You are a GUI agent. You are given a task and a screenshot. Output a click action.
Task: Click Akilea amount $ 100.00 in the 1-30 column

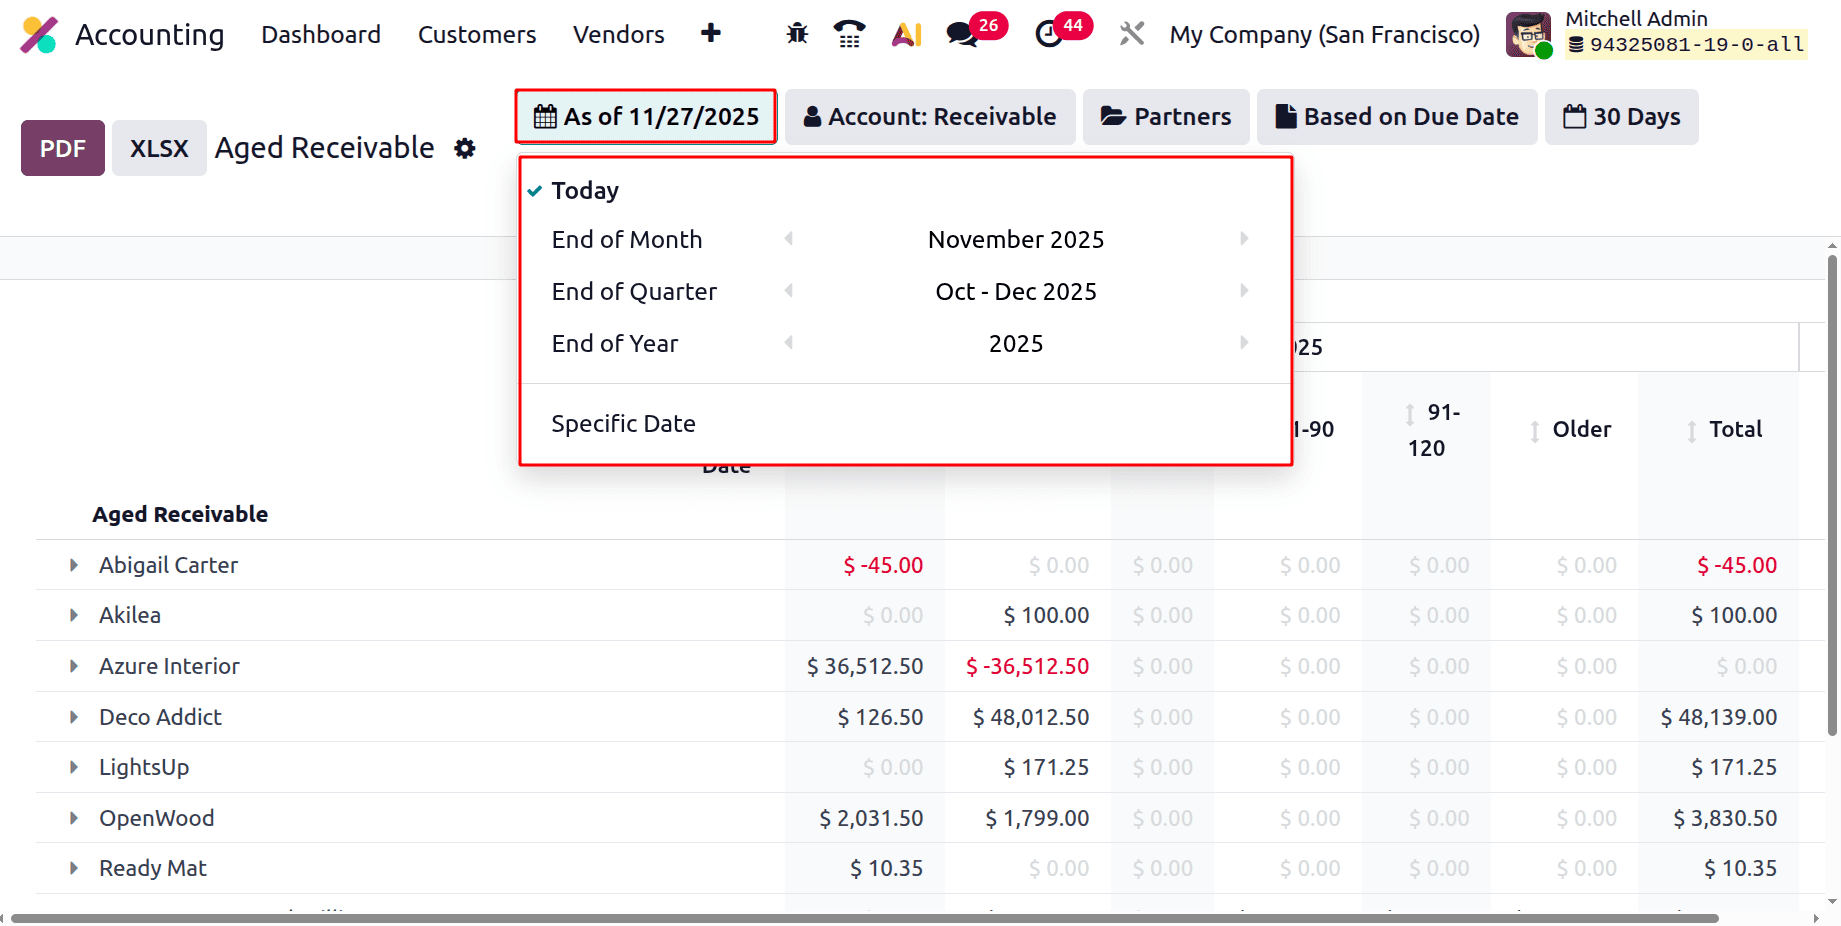(x=1046, y=615)
